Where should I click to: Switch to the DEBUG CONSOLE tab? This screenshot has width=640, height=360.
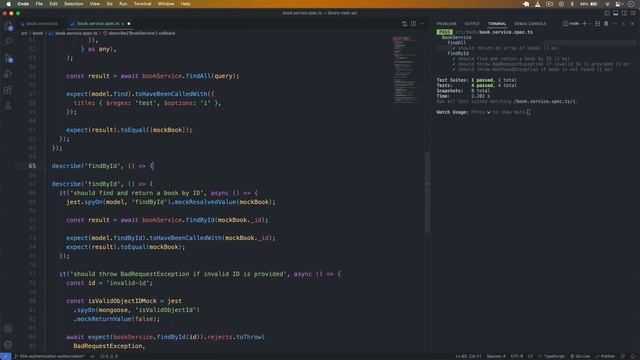pyautogui.click(x=530, y=24)
